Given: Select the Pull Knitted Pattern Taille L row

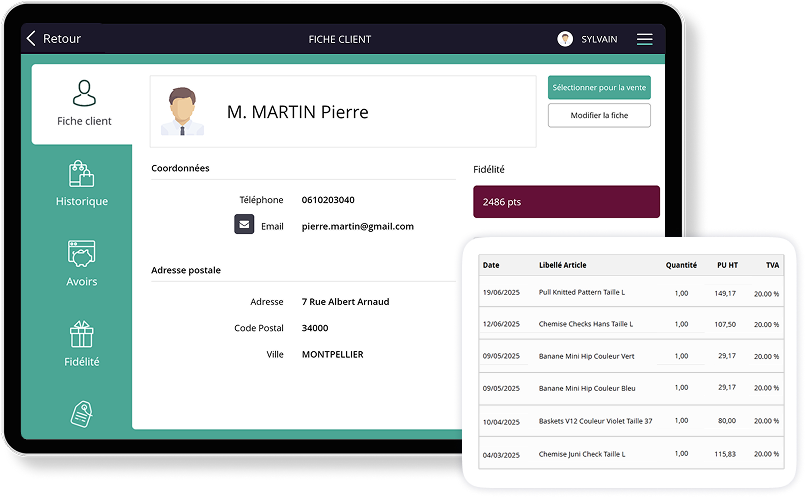Looking at the screenshot, I should [581, 293].
